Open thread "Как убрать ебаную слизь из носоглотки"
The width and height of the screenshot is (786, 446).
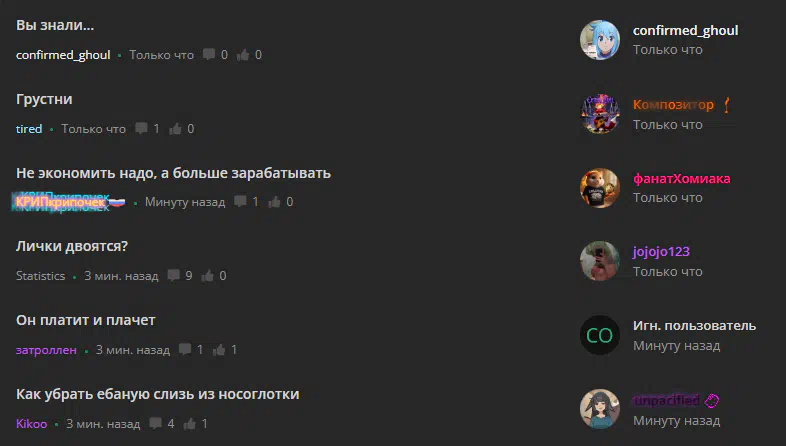pos(157,394)
